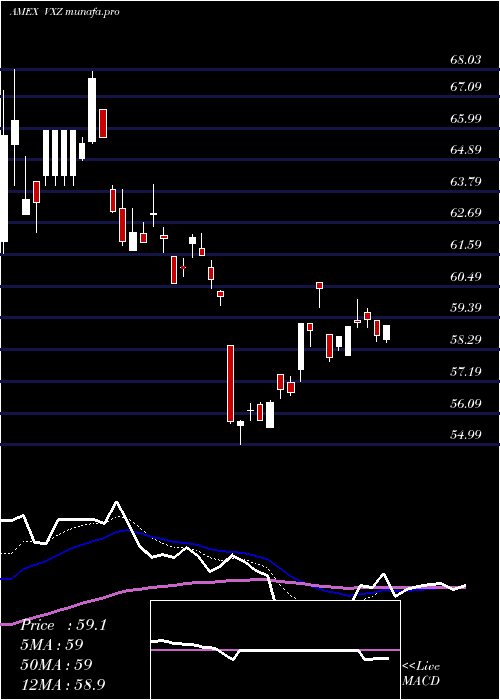Click the 12MA : 58.9 readout
Image resolution: width=500 pixels, height=700 pixels.
pos(63,684)
